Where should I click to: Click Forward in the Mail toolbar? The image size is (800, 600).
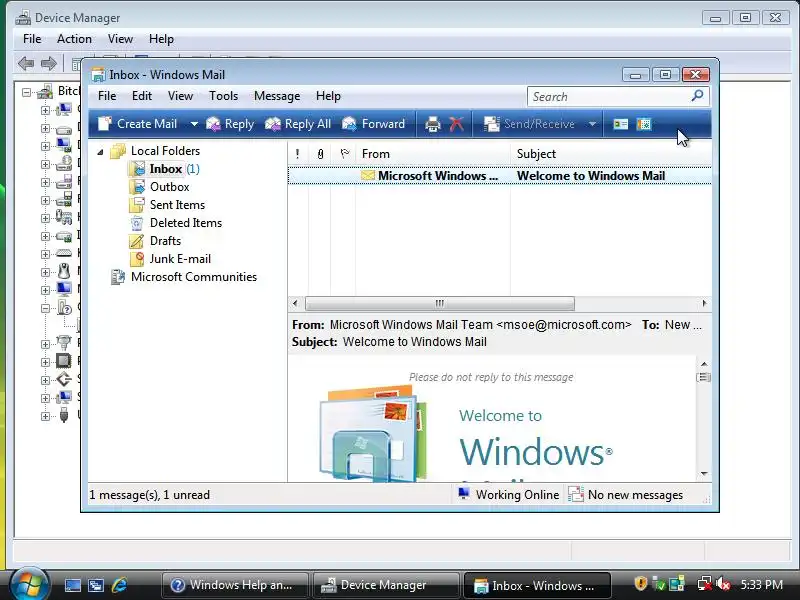tap(373, 124)
